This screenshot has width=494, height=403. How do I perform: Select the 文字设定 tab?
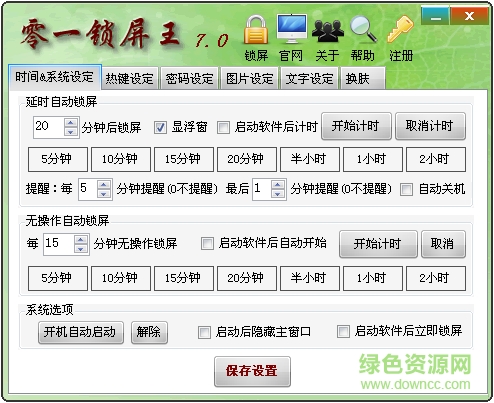point(309,79)
